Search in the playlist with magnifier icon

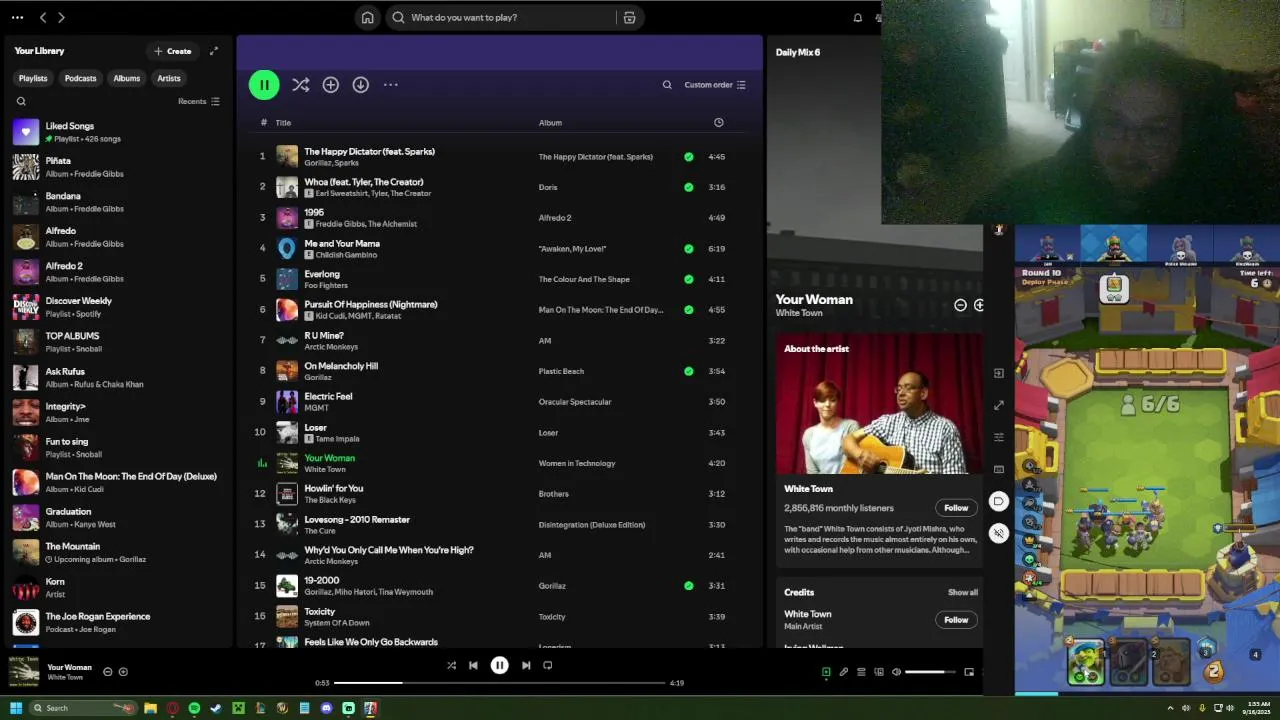click(667, 85)
